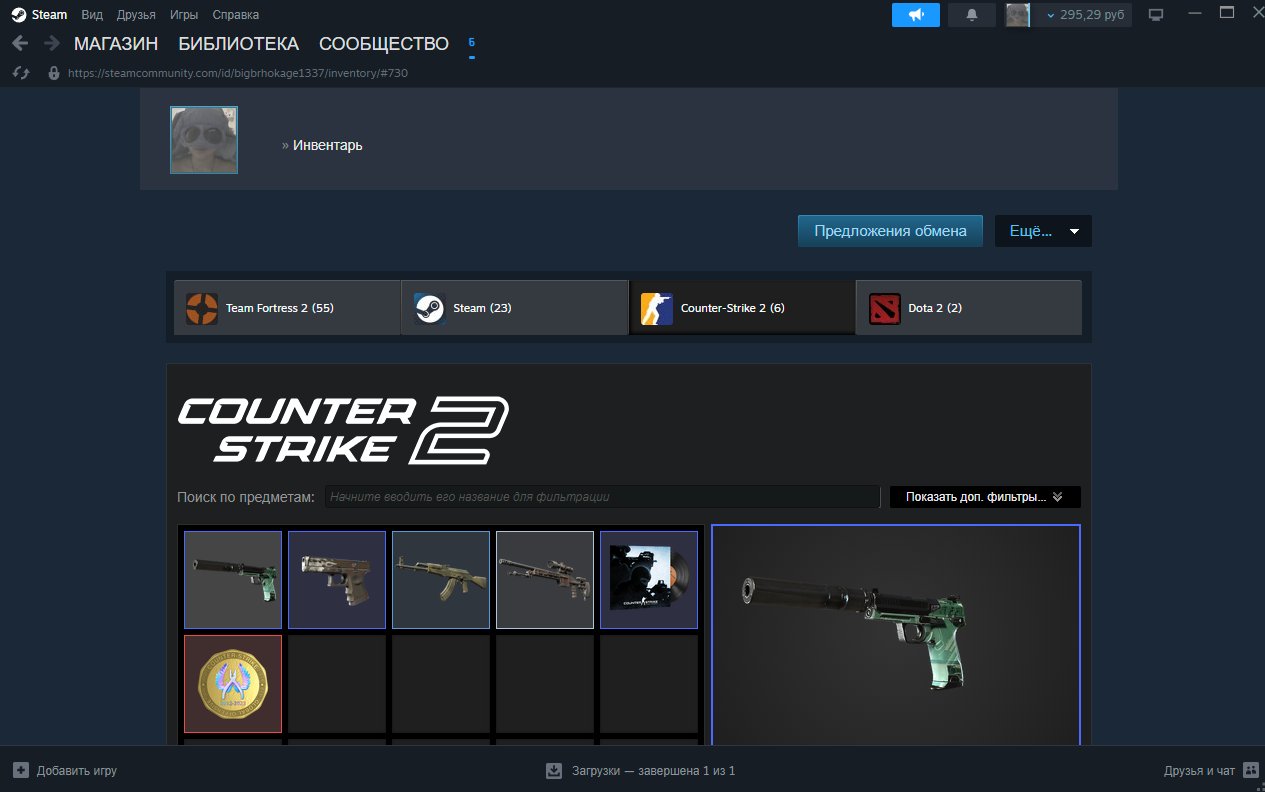Image resolution: width=1265 pixels, height=792 pixels.
Task: Click the downloads arrow icon
Action: click(x=554, y=771)
